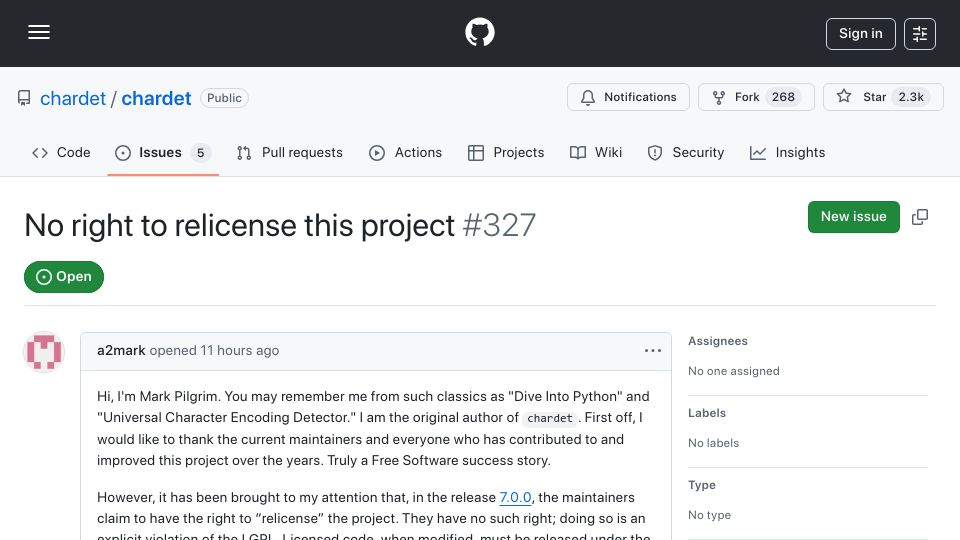Click the issue title 'No right to relicense this project'
The height and width of the screenshot is (540, 960).
(239, 225)
